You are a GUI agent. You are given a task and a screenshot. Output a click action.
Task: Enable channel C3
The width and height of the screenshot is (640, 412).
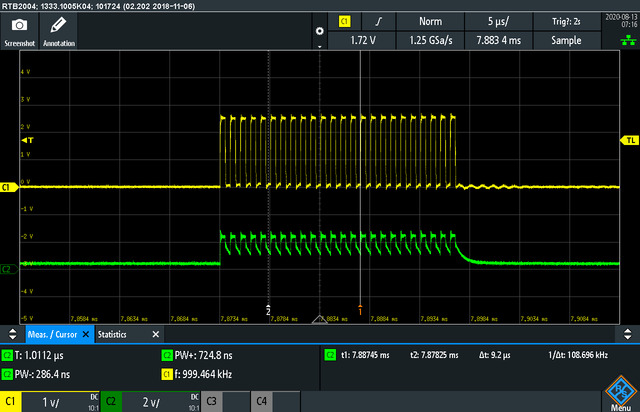tap(211, 401)
